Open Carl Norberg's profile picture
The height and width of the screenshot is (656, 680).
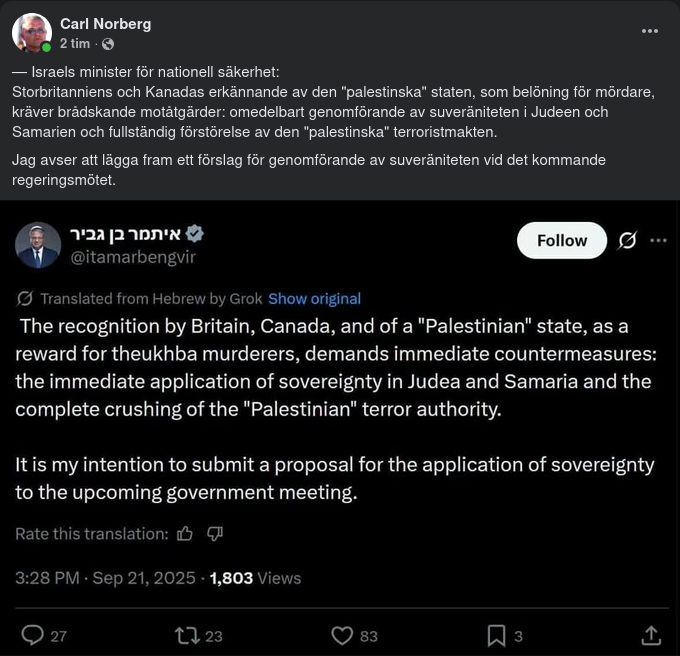coord(32,33)
